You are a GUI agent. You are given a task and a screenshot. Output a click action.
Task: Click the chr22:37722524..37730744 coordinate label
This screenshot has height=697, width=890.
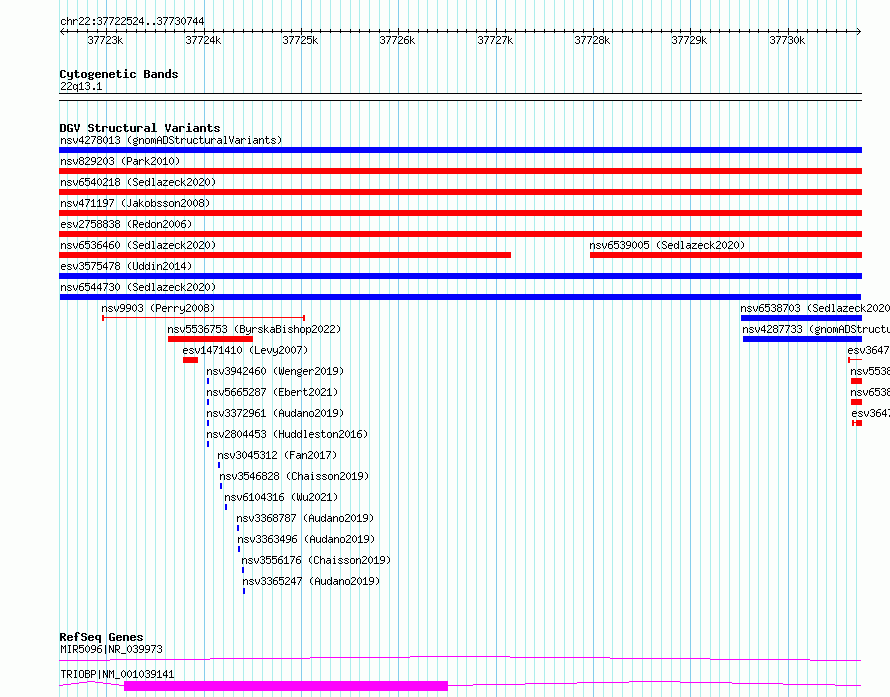(132, 21)
